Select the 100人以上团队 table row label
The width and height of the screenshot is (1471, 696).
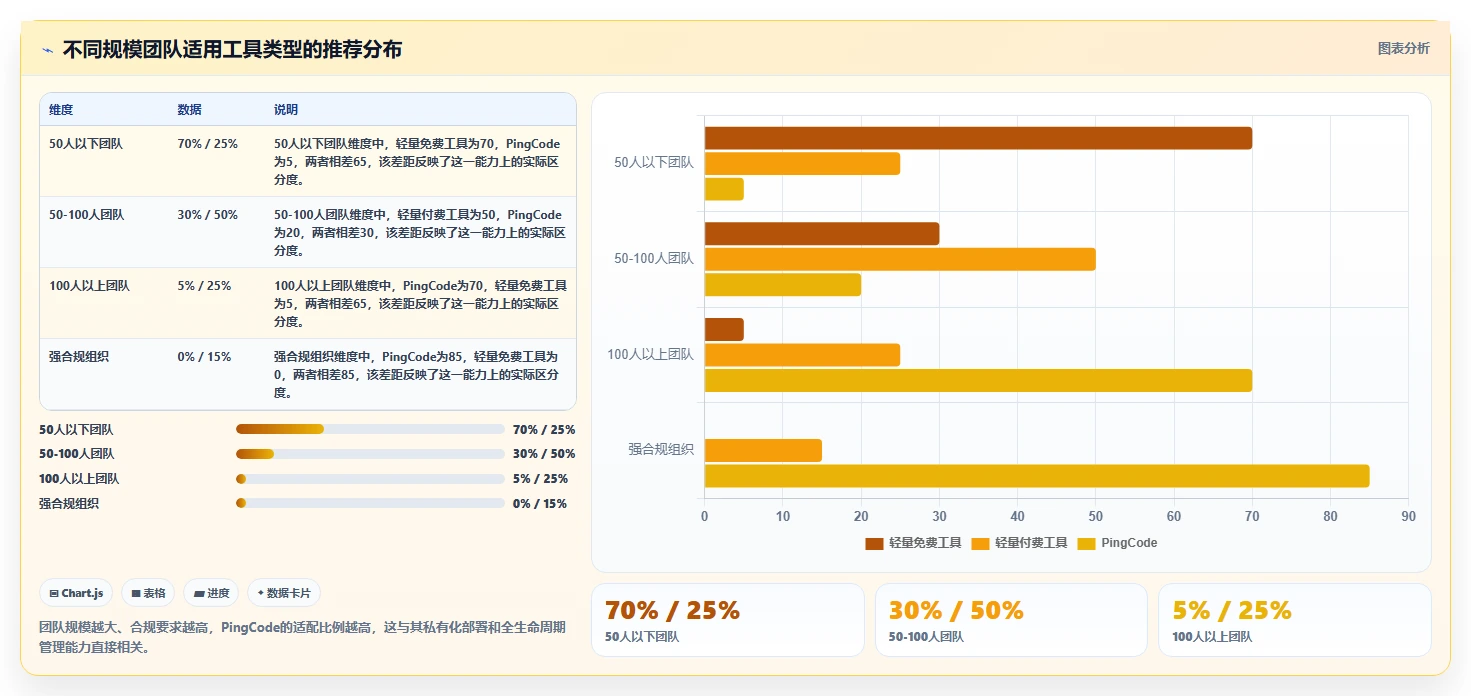pos(89,286)
